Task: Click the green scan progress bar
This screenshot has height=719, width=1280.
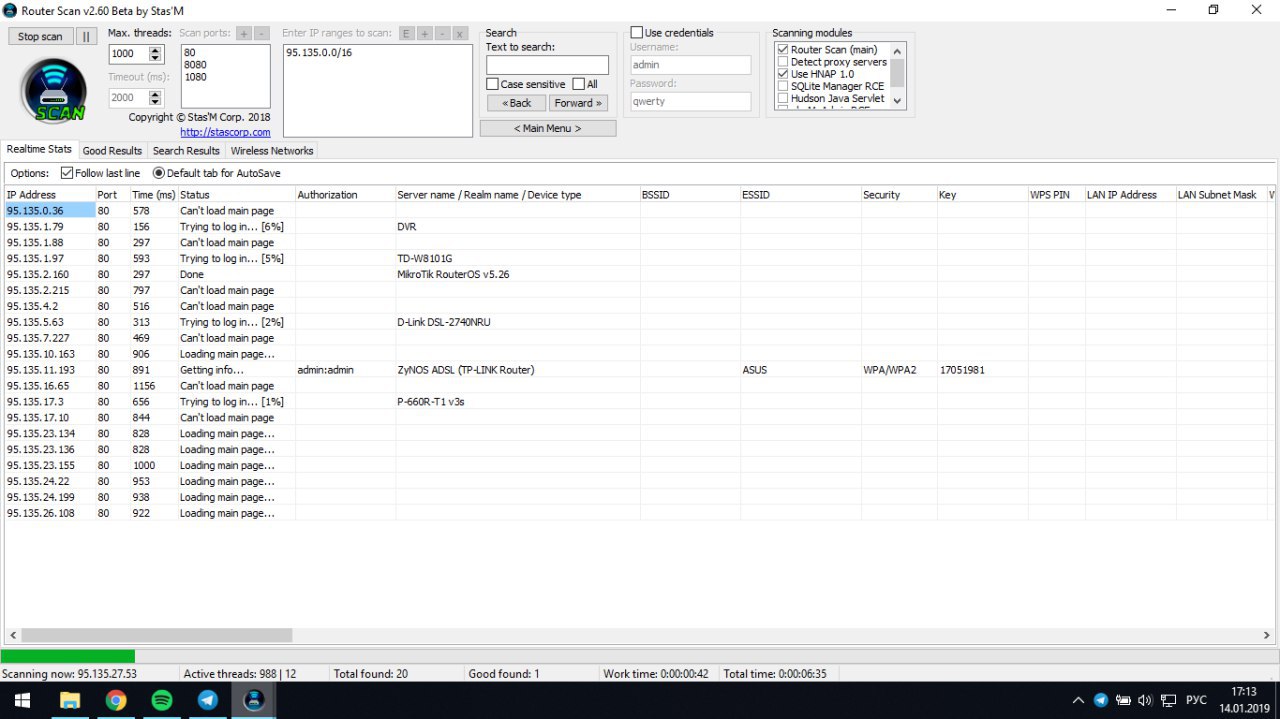Action: pos(68,656)
